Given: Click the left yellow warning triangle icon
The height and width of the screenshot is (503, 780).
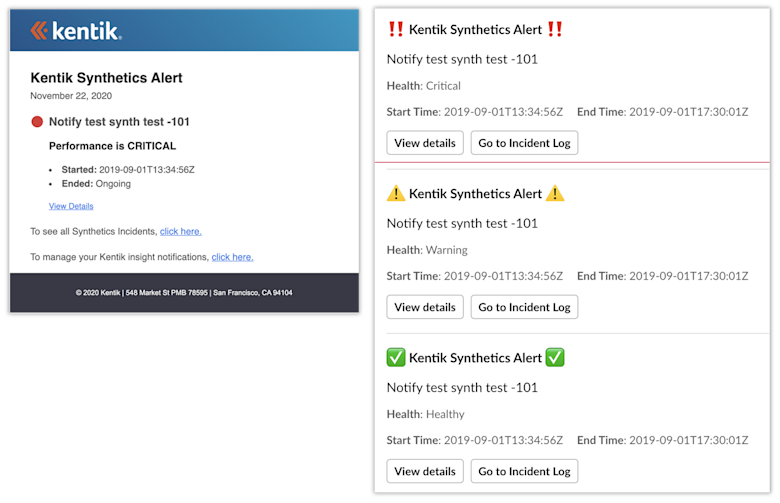Looking at the screenshot, I should click(396, 193).
